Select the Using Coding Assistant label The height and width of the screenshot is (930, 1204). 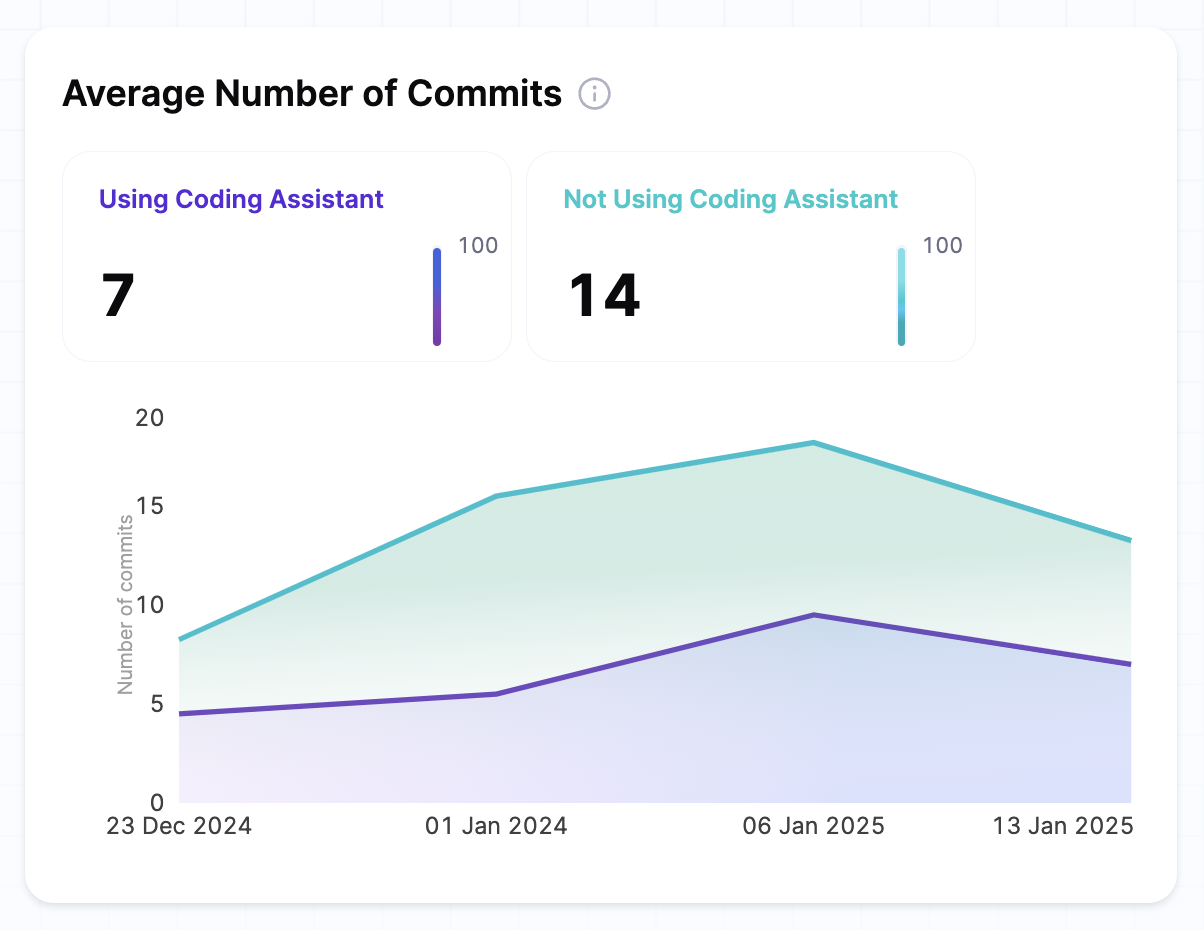[241, 199]
